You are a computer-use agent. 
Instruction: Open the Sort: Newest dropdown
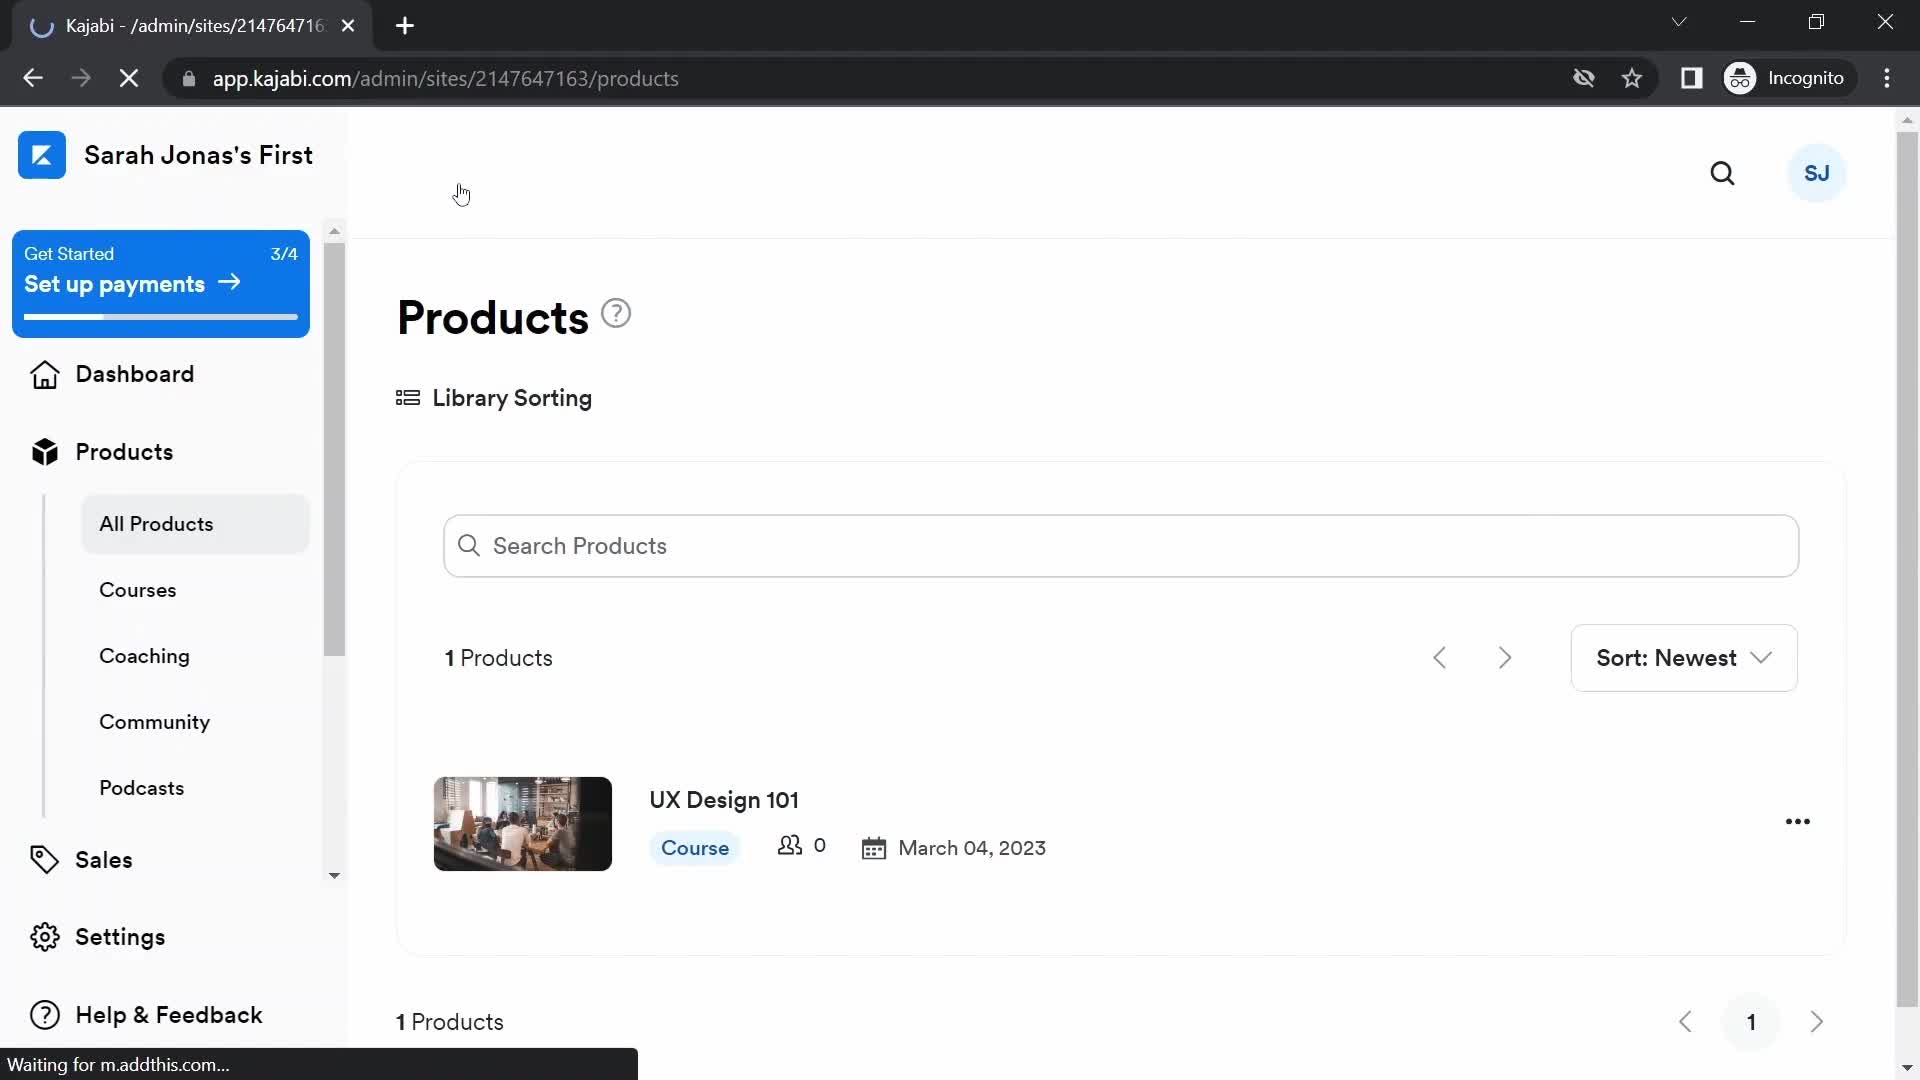1684,658
